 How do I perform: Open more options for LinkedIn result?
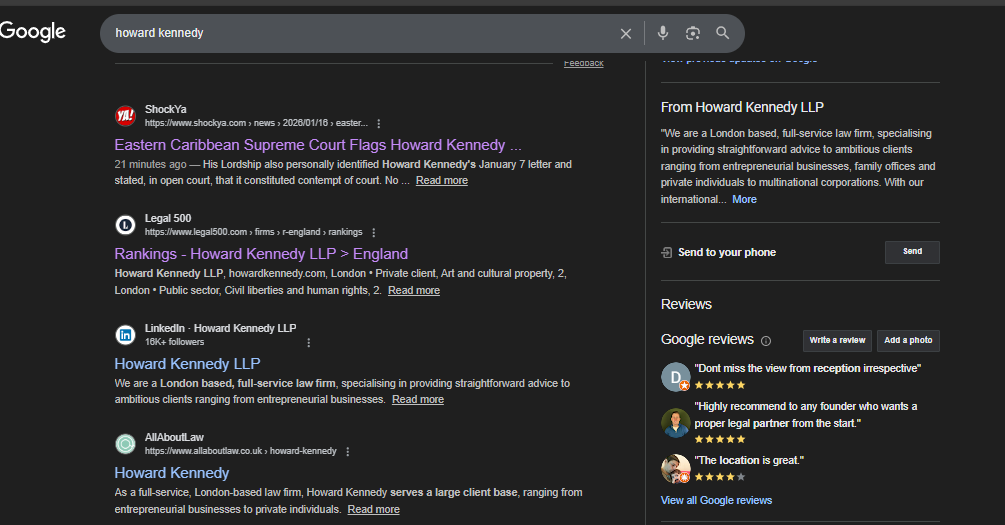pos(308,342)
